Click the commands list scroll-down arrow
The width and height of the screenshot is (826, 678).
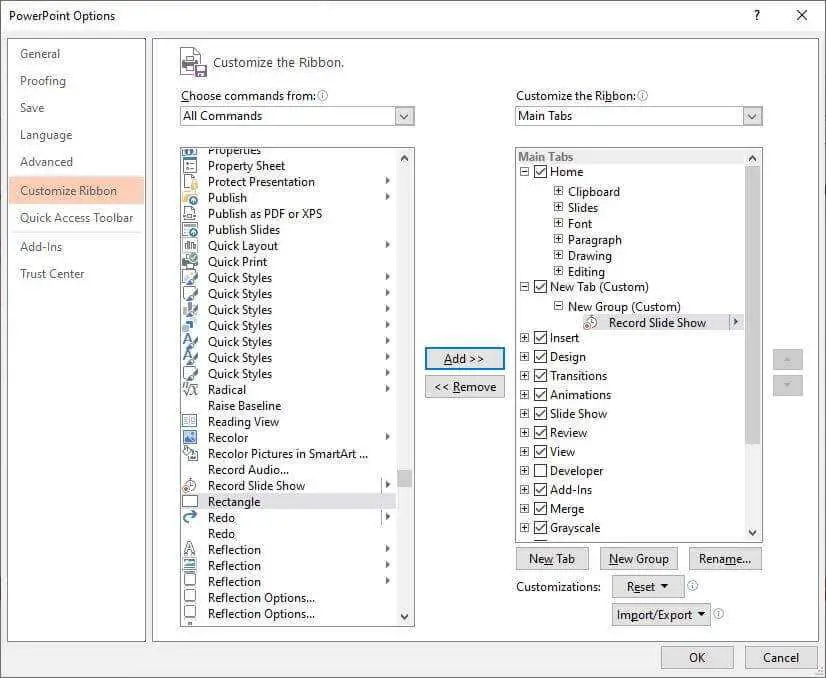coord(405,616)
